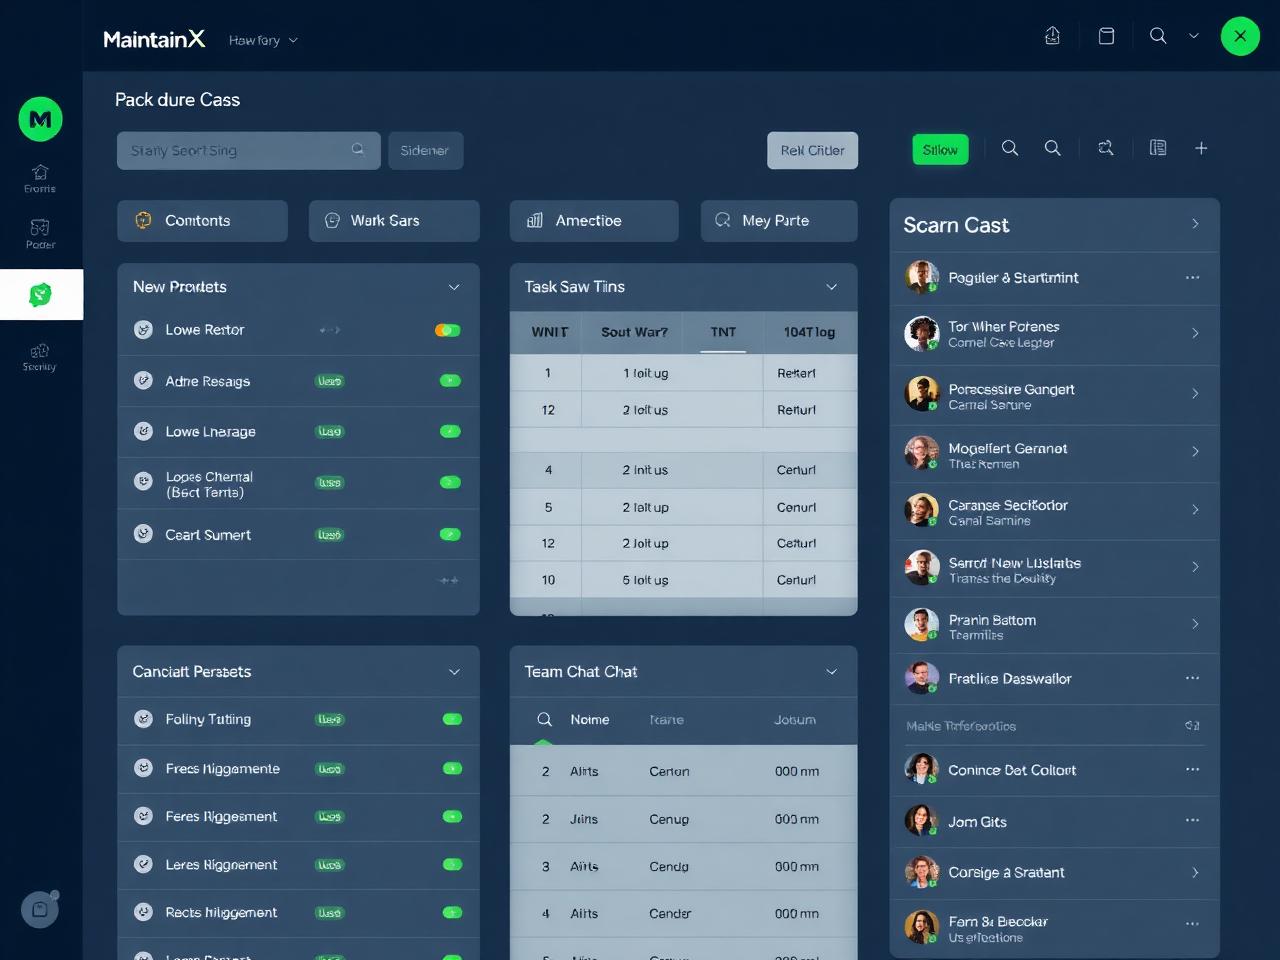Click the green Stilow button
Viewport: 1280px width, 960px height.
[940, 150]
